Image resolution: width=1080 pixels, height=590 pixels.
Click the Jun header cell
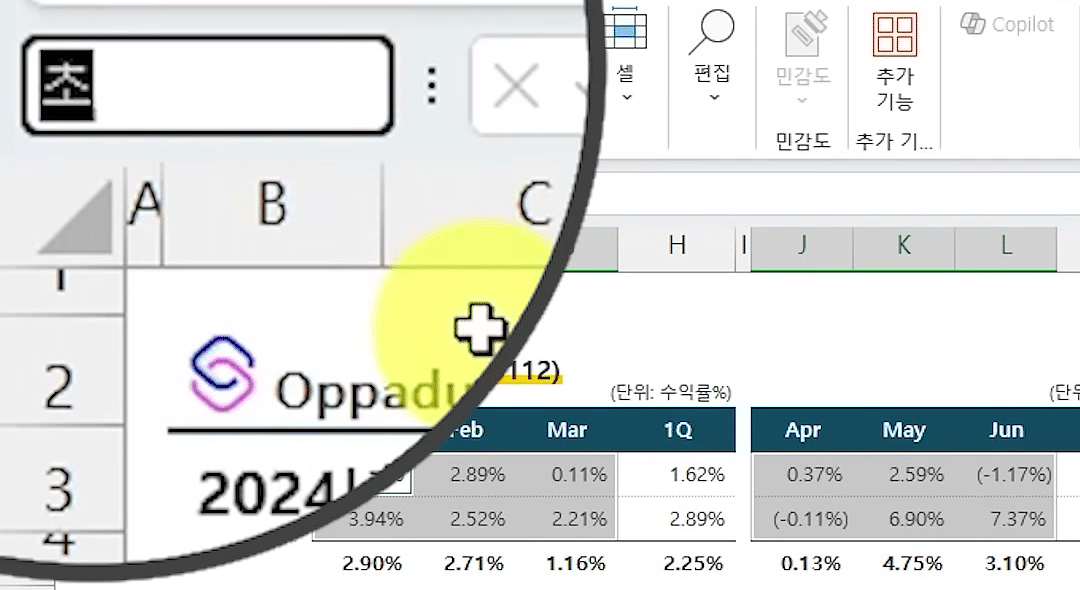coord(1006,430)
